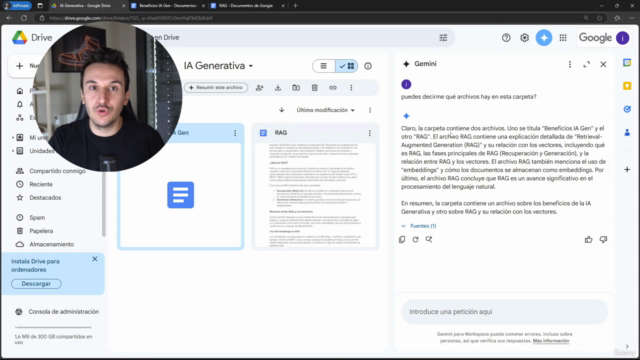Click the storage usage progress bar
The width and height of the screenshot is (640, 360).
(x=53, y=327)
